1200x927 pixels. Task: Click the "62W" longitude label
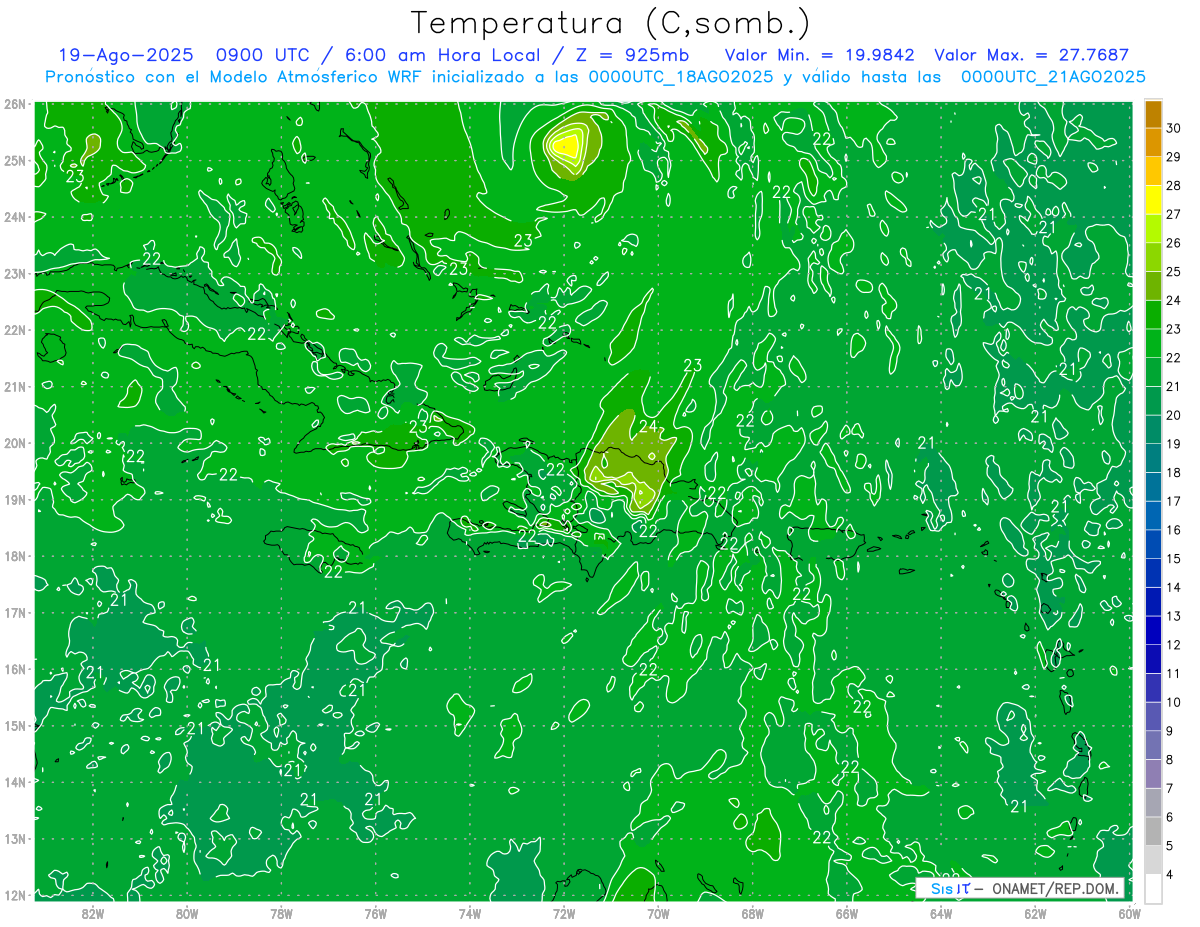click(1035, 913)
